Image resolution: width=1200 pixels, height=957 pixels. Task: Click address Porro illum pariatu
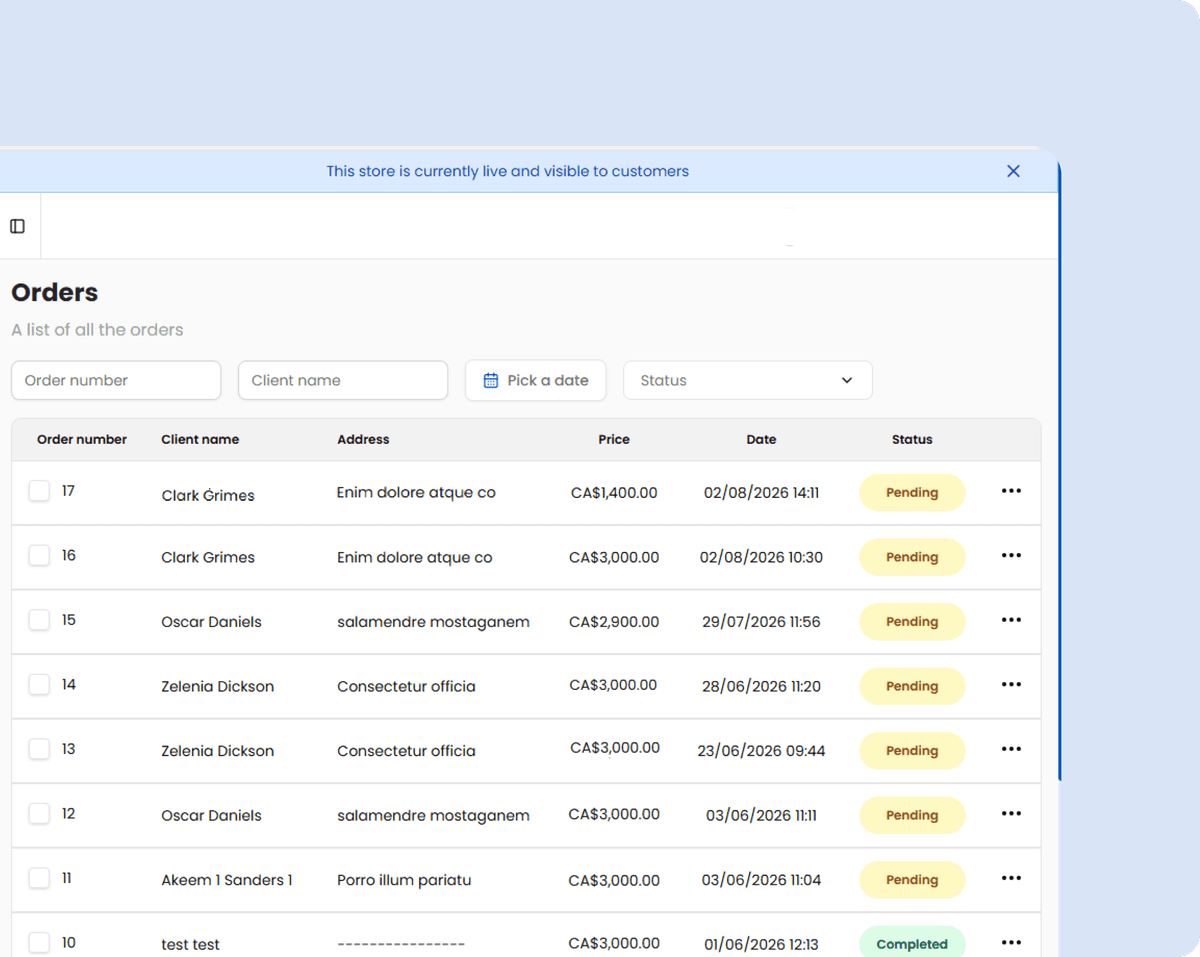(x=404, y=880)
